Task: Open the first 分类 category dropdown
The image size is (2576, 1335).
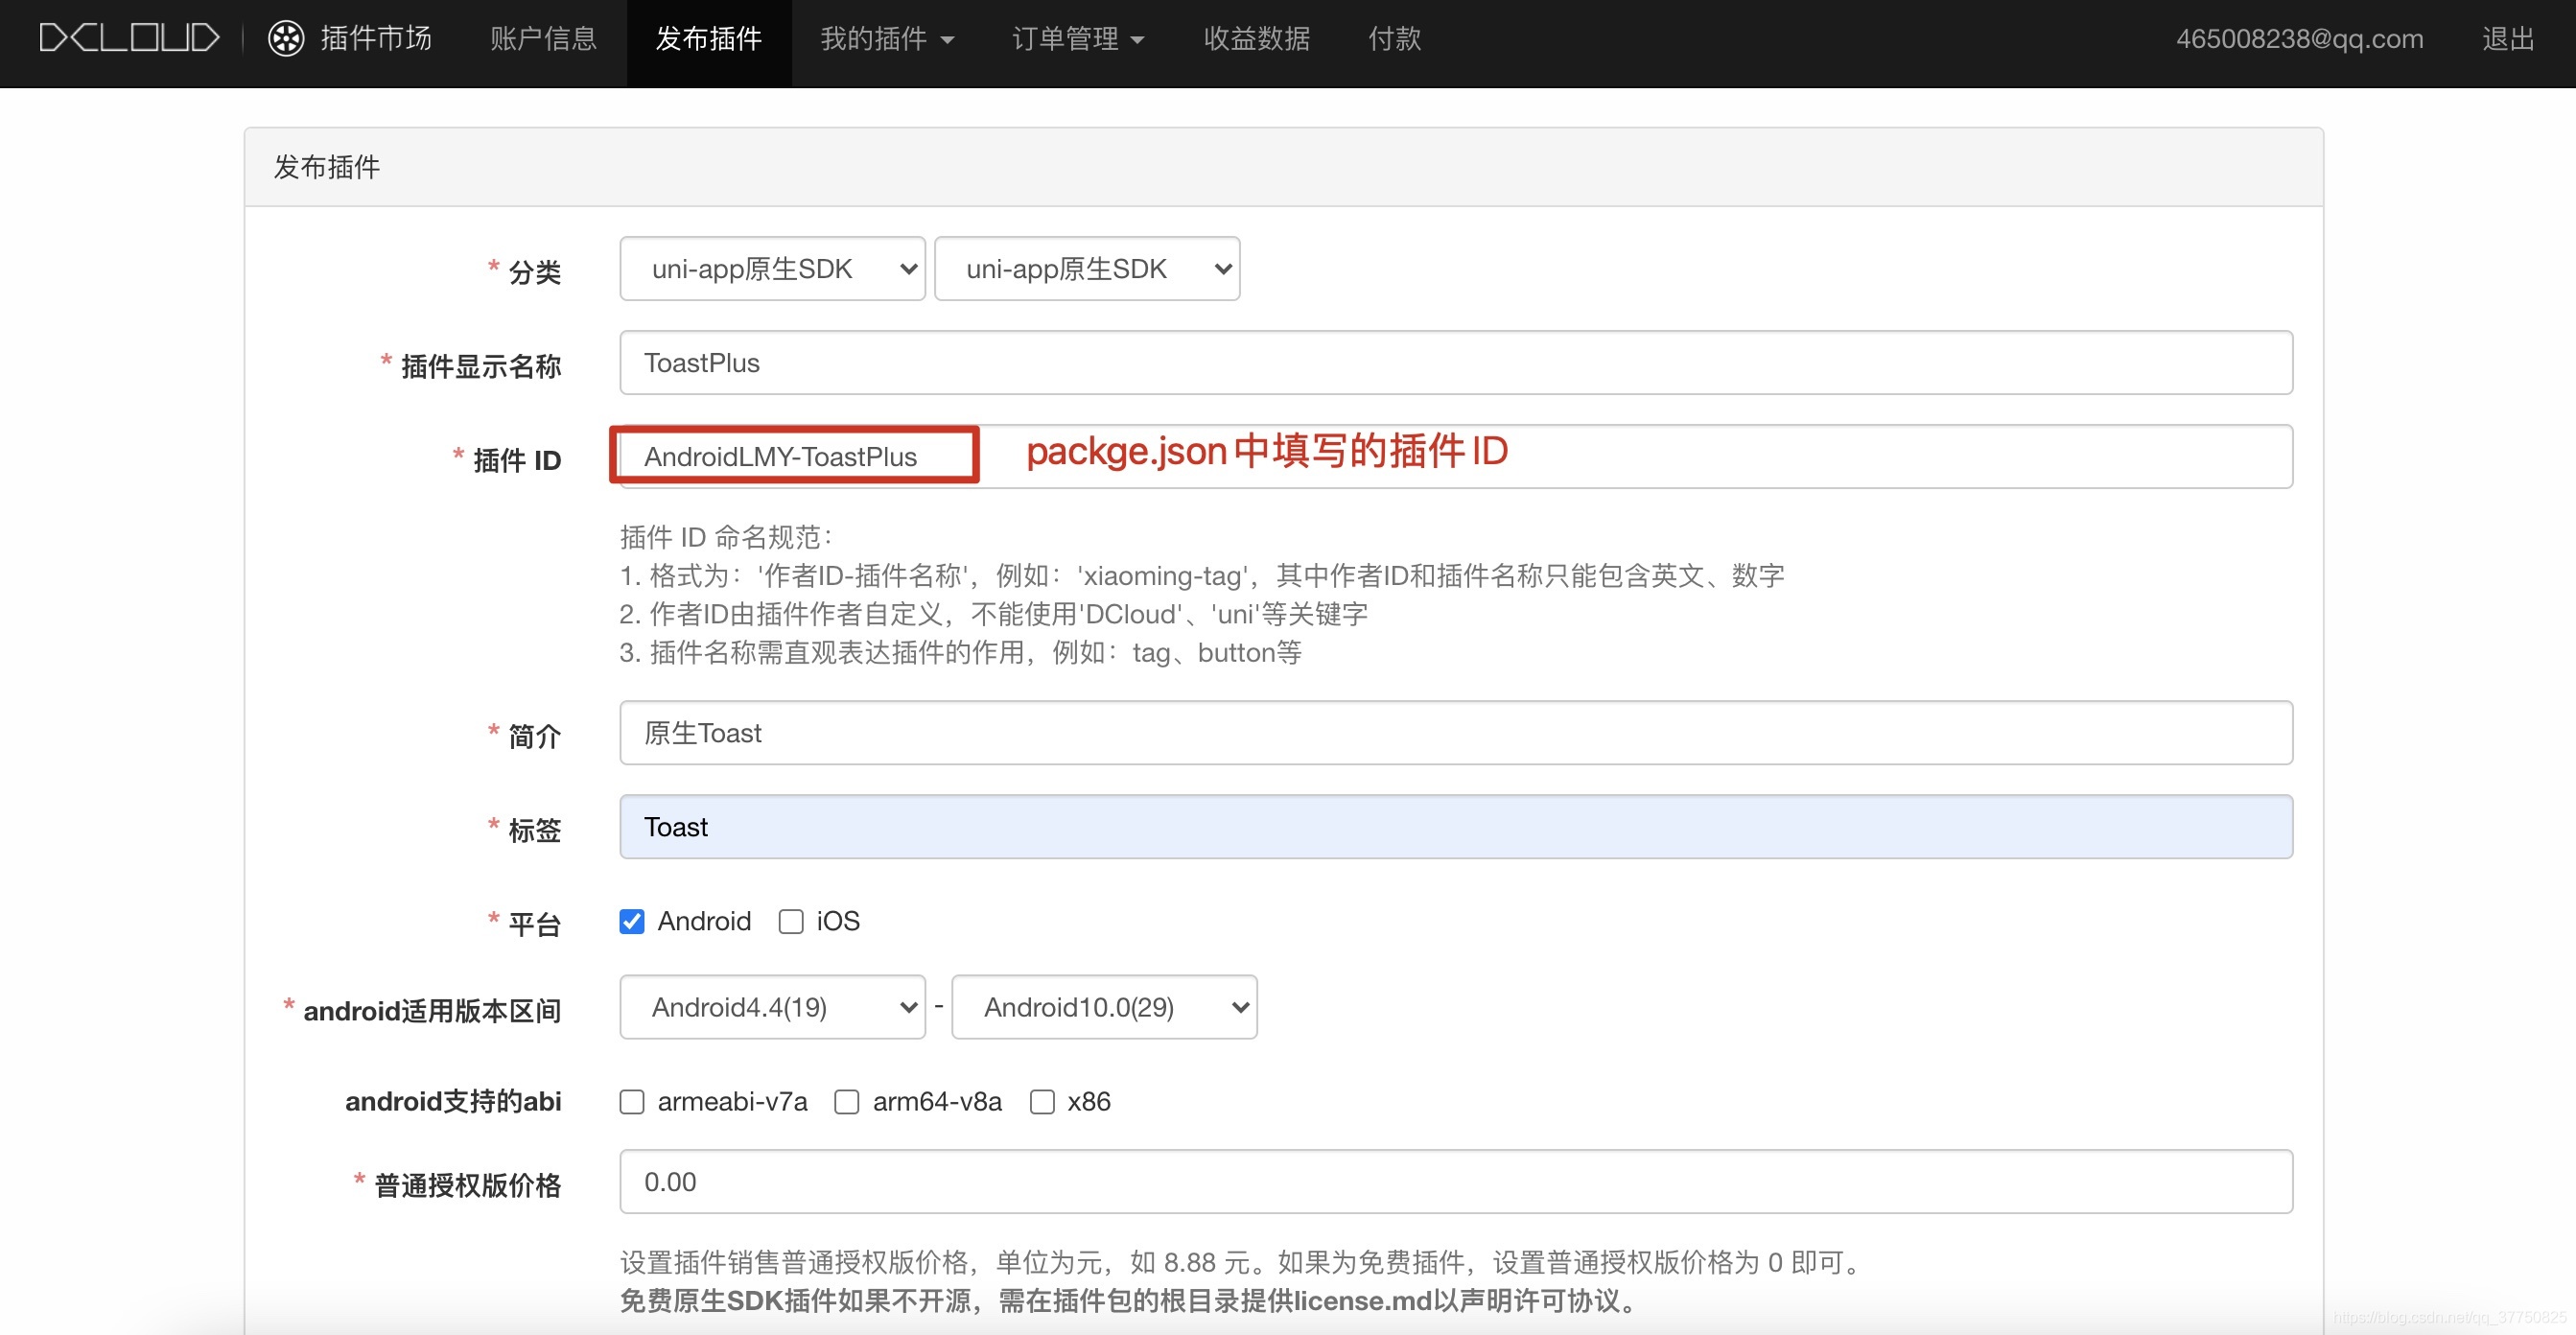Action: (772, 268)
